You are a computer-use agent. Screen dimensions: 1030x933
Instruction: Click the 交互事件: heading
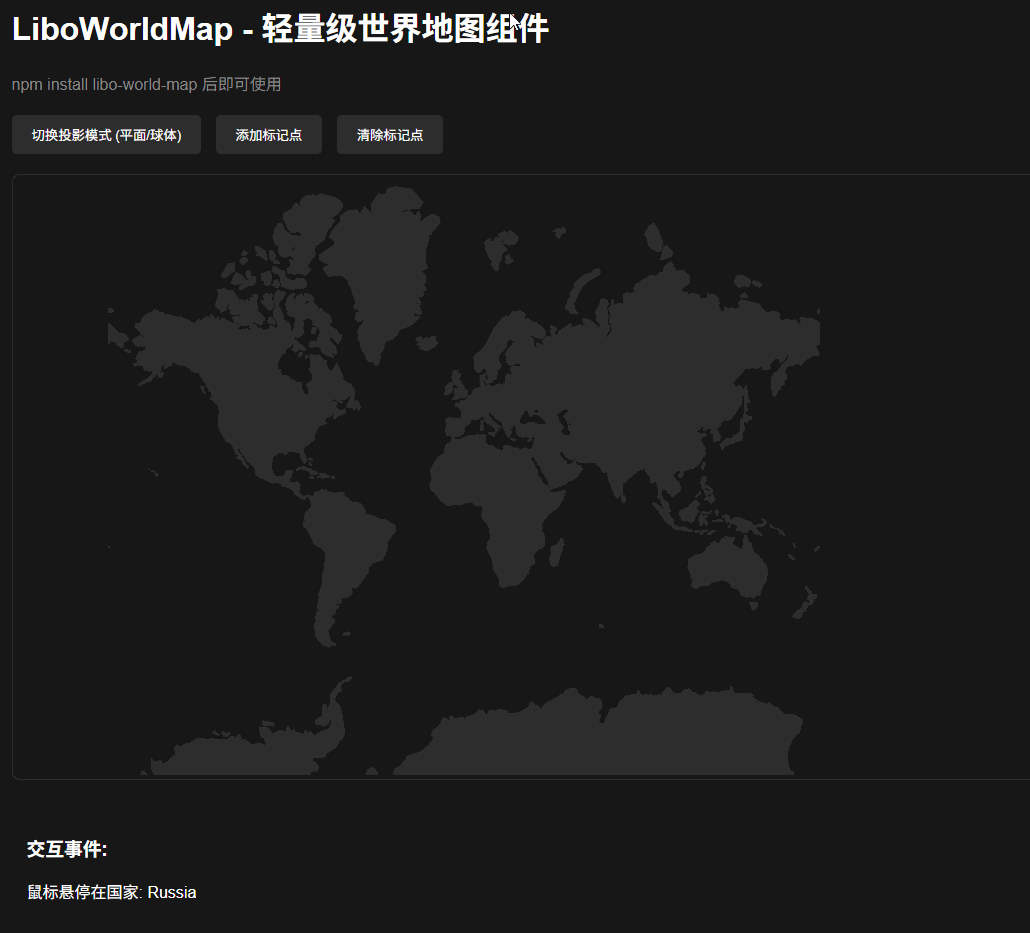67,849
